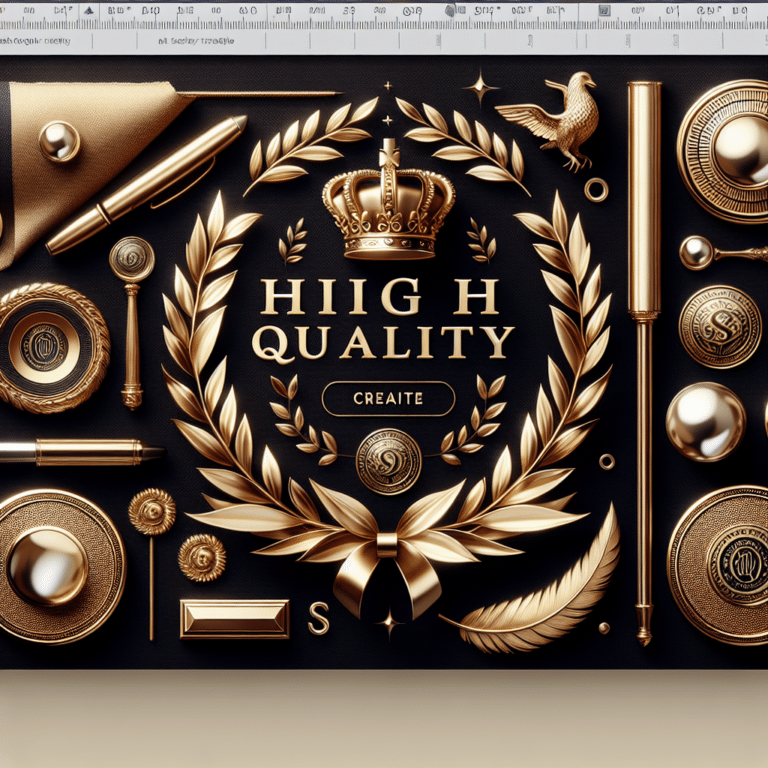Select the rectangular gold bar
The height and width of the screenshot is (768, 768).
point(233,618)
